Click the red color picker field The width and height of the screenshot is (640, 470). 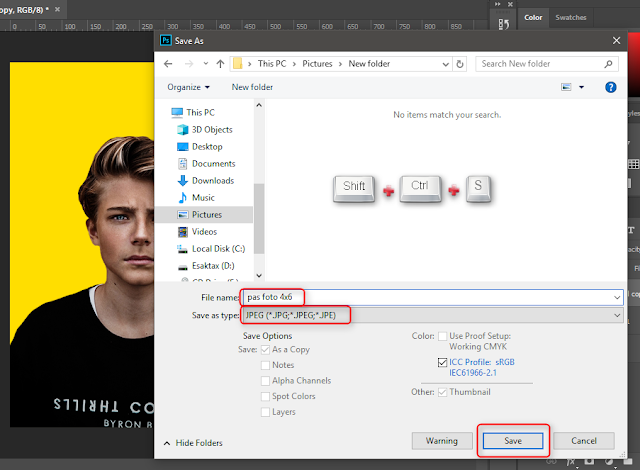coord(633,65)
